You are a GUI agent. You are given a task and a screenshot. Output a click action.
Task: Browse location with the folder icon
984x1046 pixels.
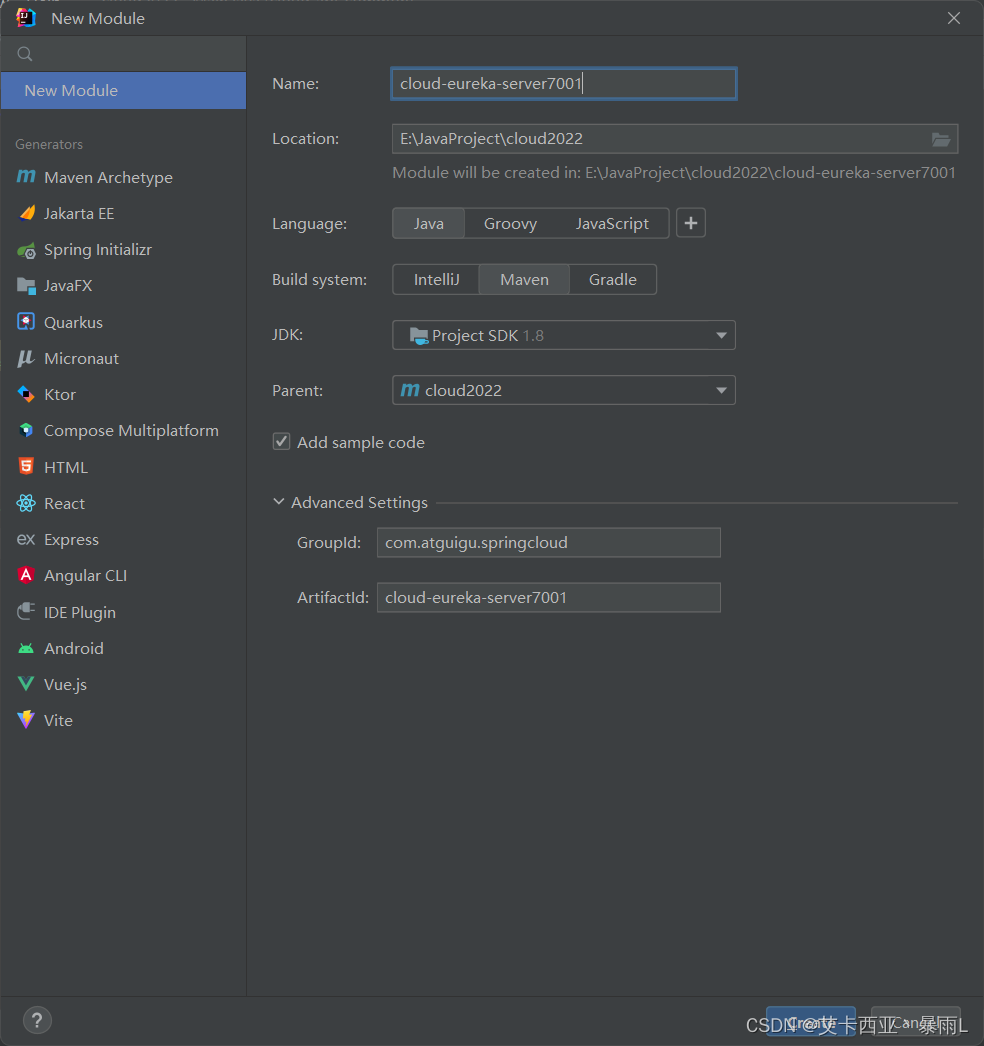coord(941,139)
